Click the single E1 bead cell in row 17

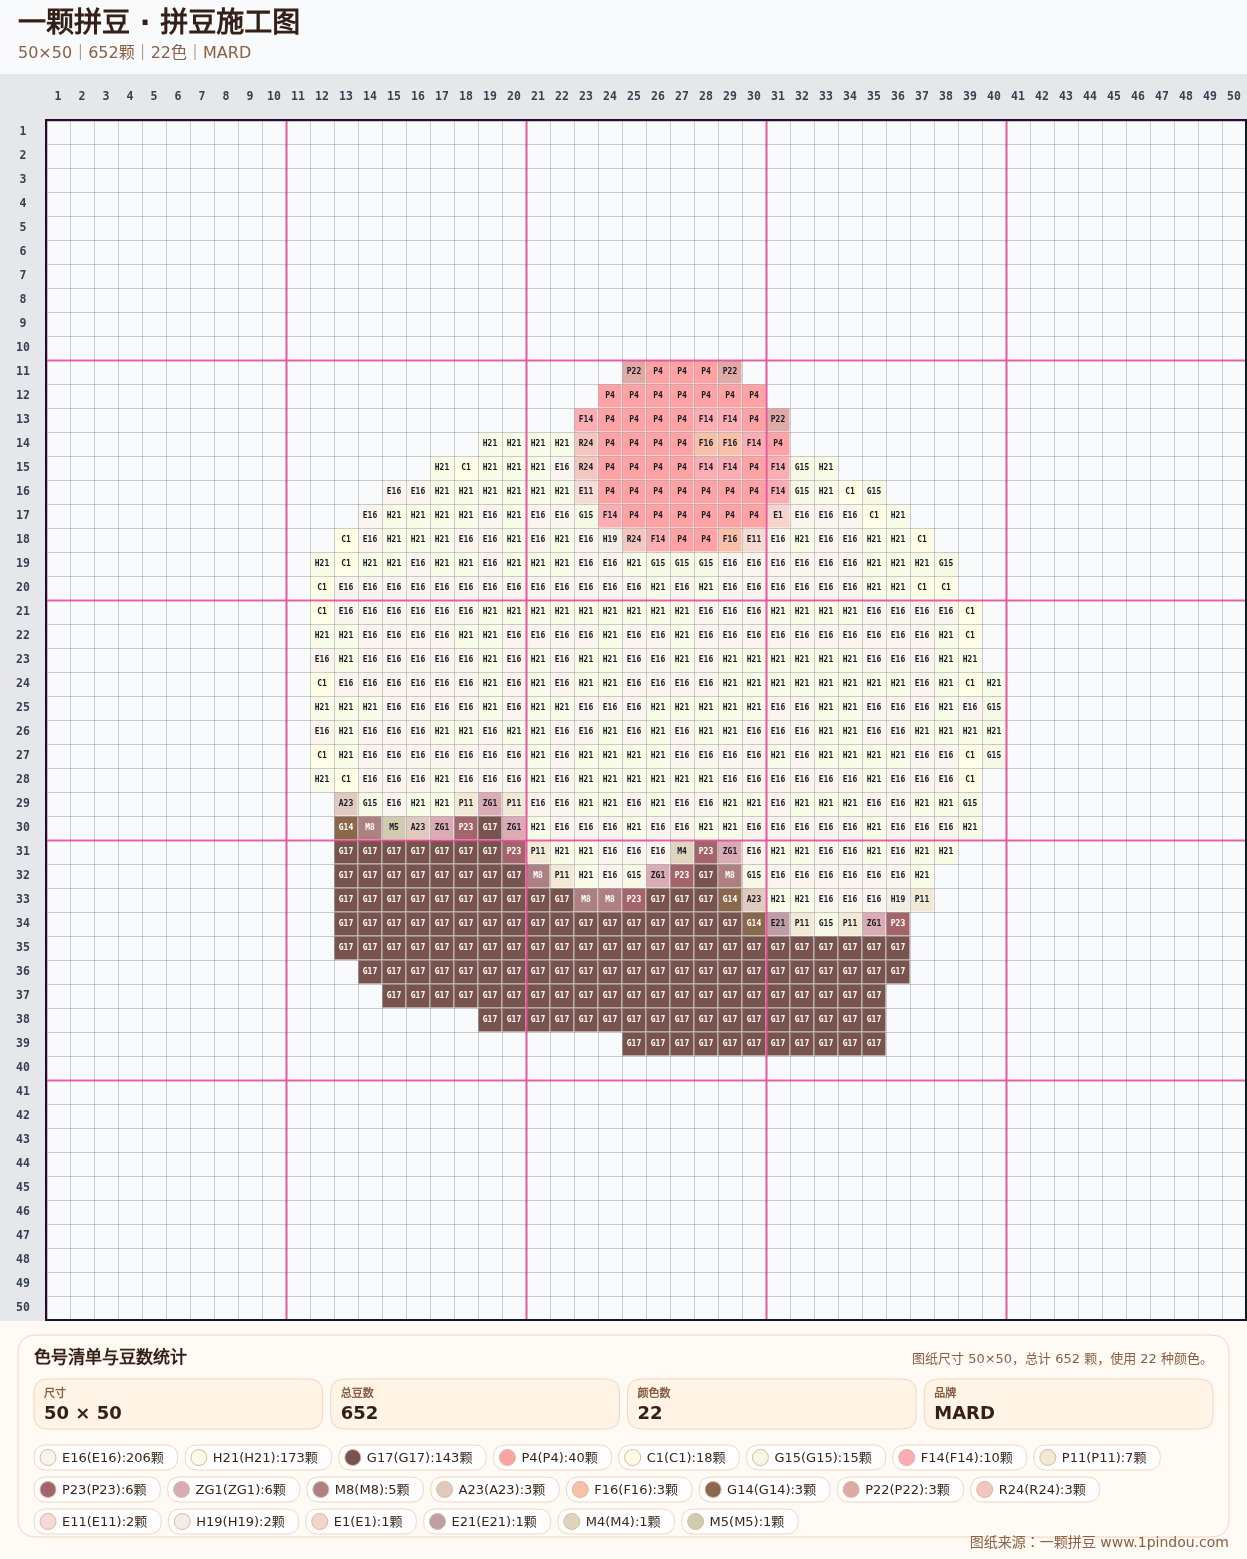pyautogui.click(x=778, y=515)
